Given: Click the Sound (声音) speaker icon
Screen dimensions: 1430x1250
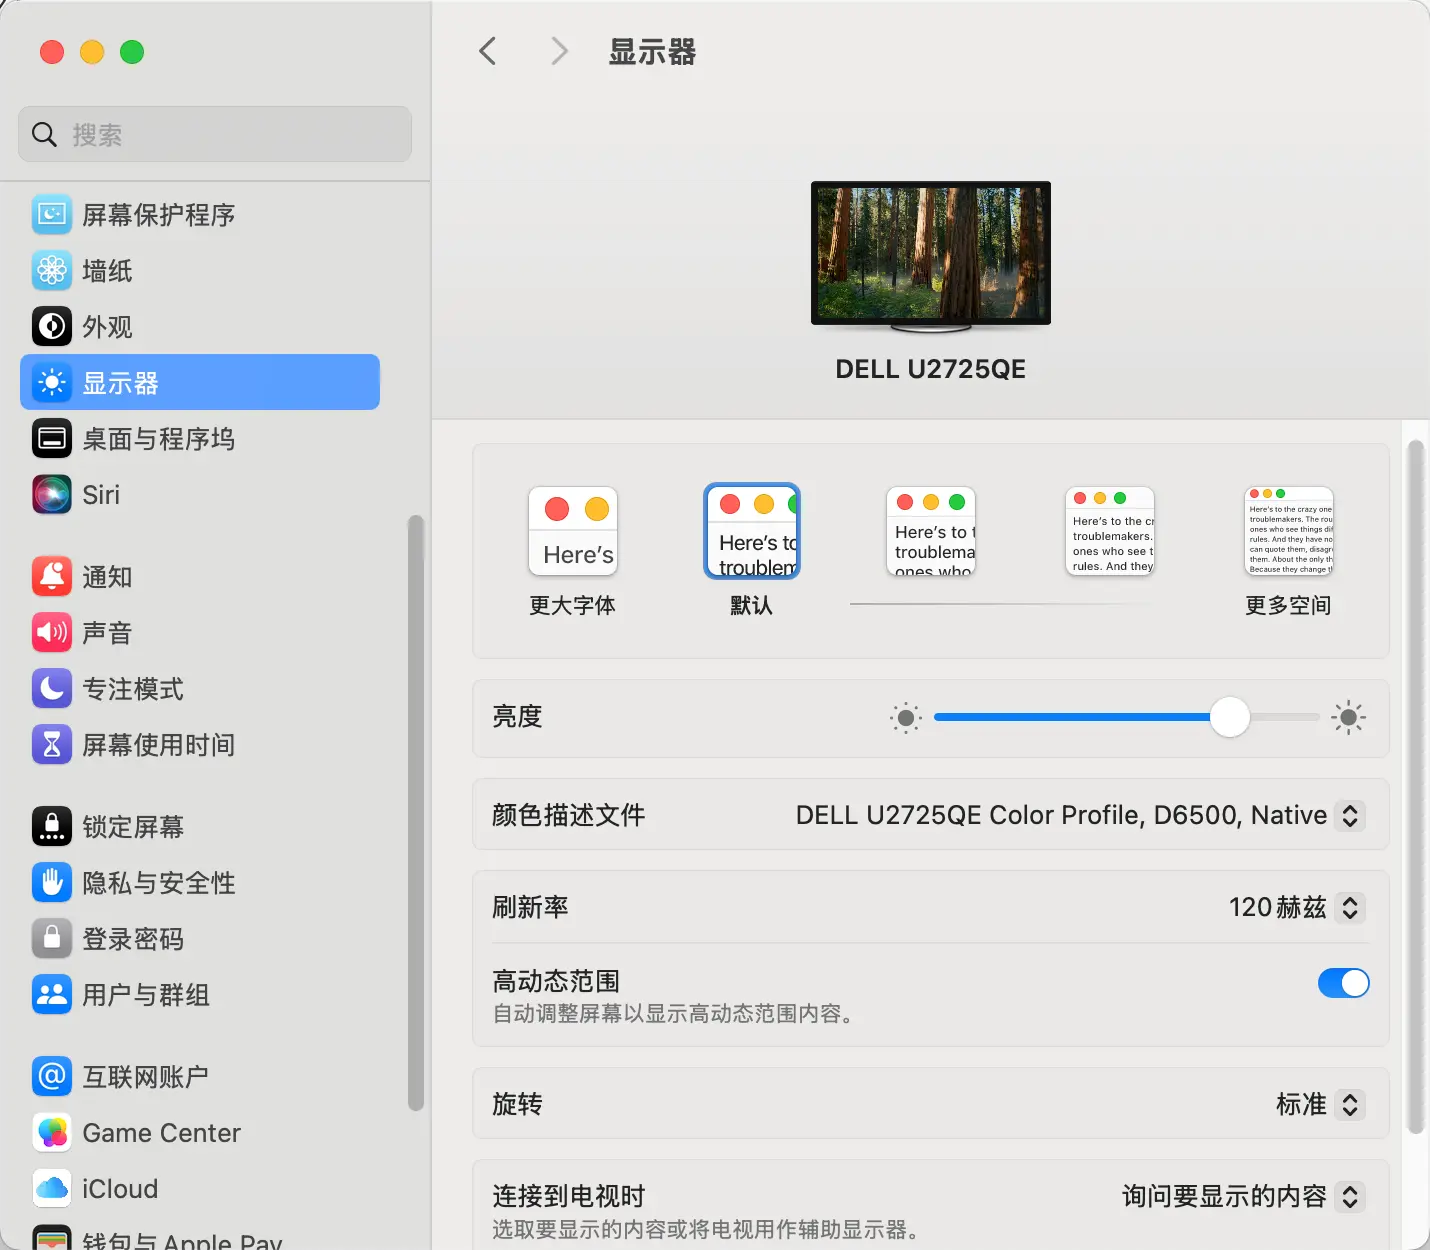Looking at the screenshot, I should point(52,632).
